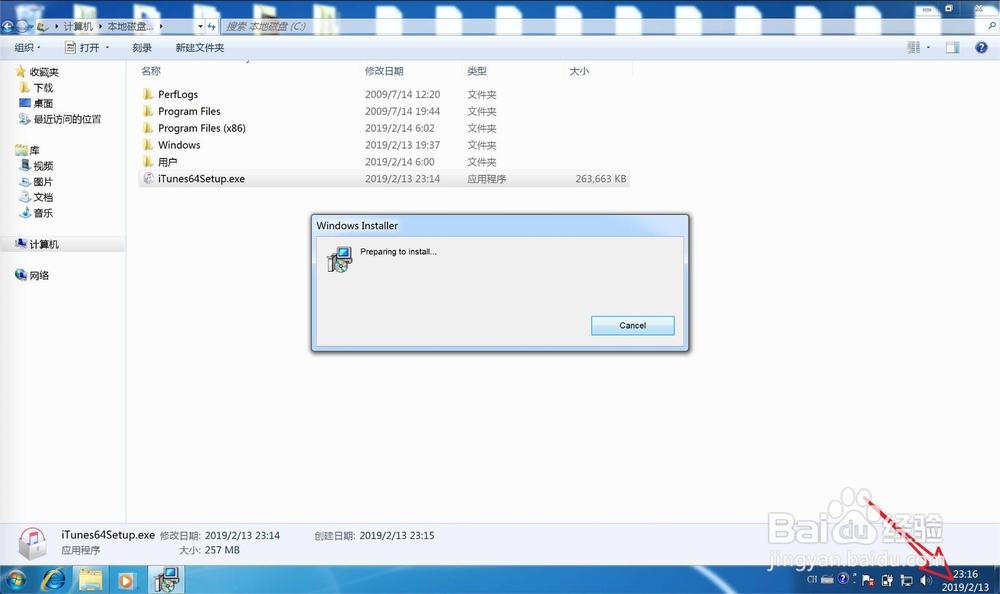Click the language bar help icon
The height and width of the screenshot is (594, 1000).
point(843,579)
